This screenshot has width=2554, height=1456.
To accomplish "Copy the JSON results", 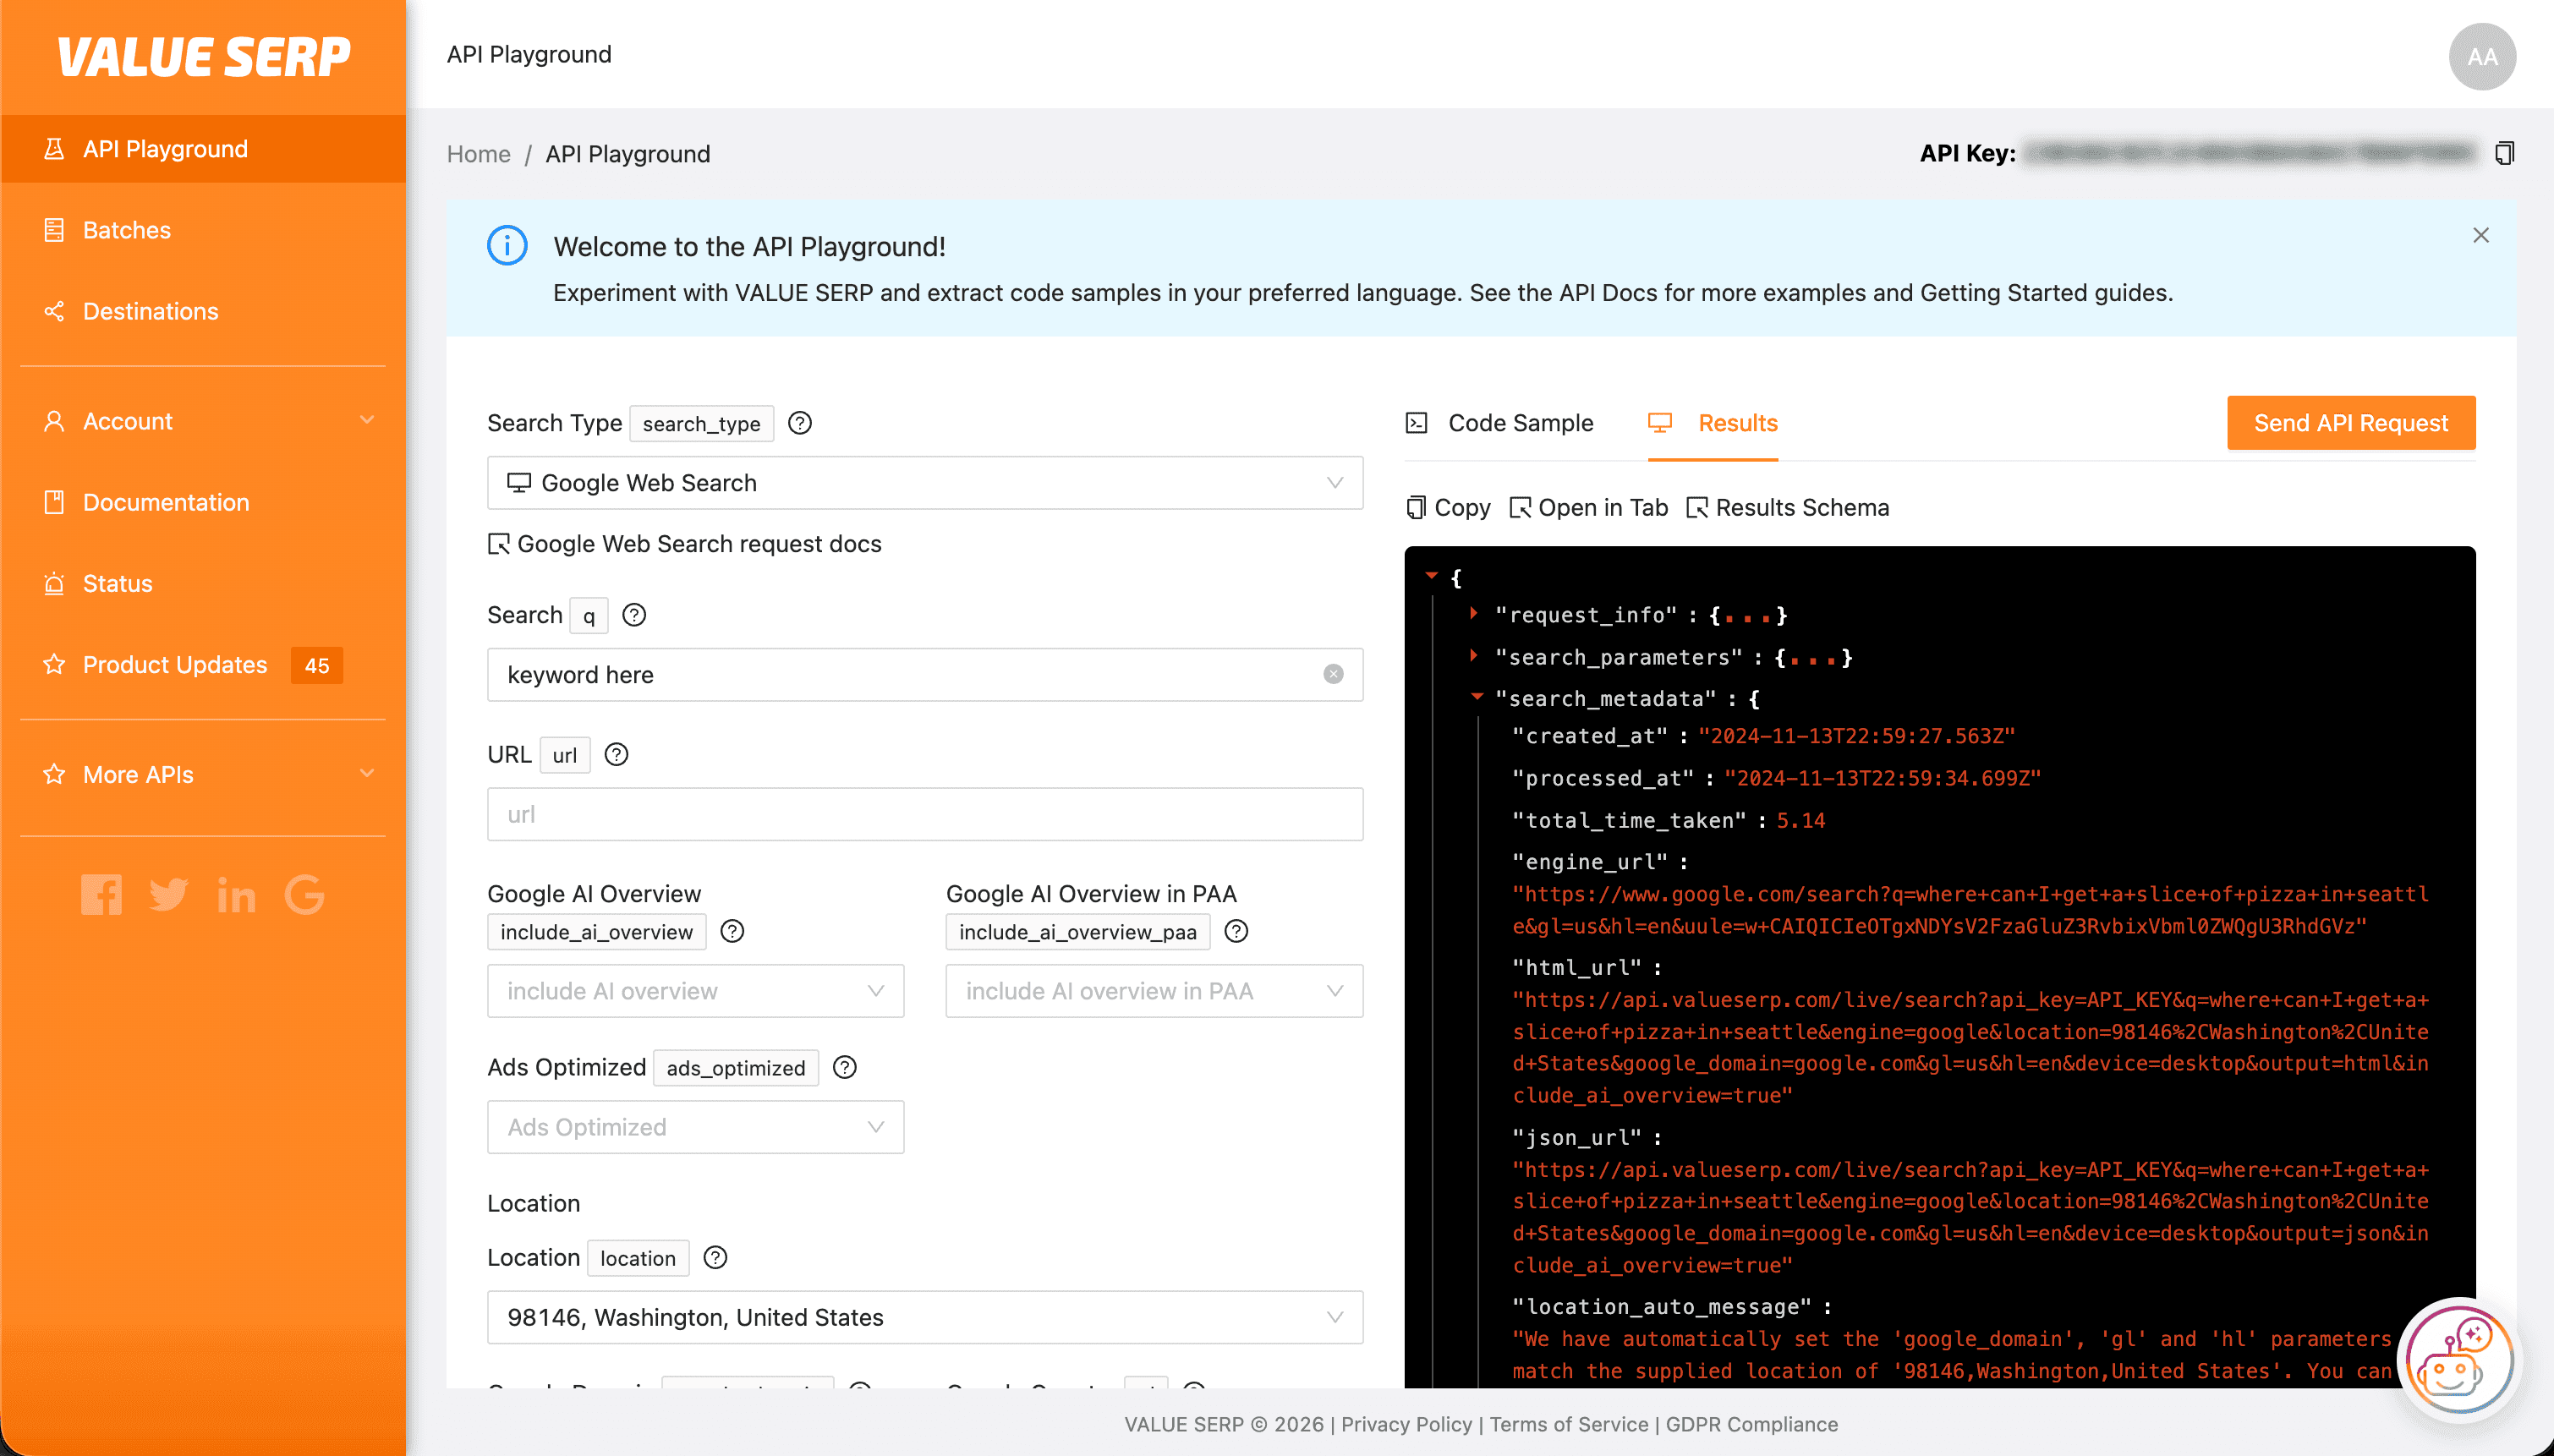I will 1448,508.
